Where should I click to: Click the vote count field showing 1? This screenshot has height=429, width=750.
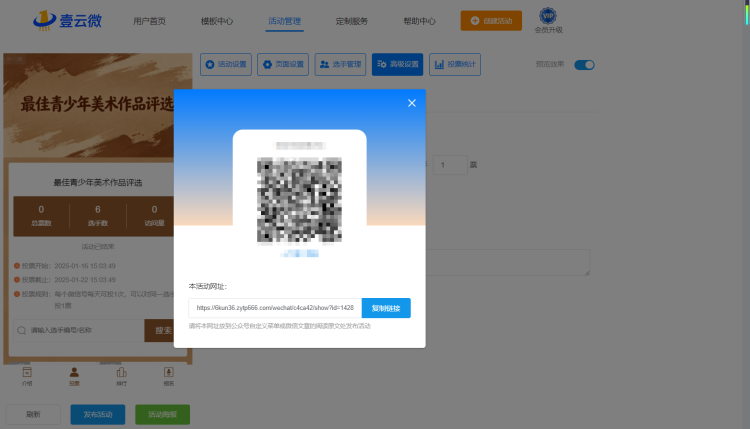(x=450, y=165)
